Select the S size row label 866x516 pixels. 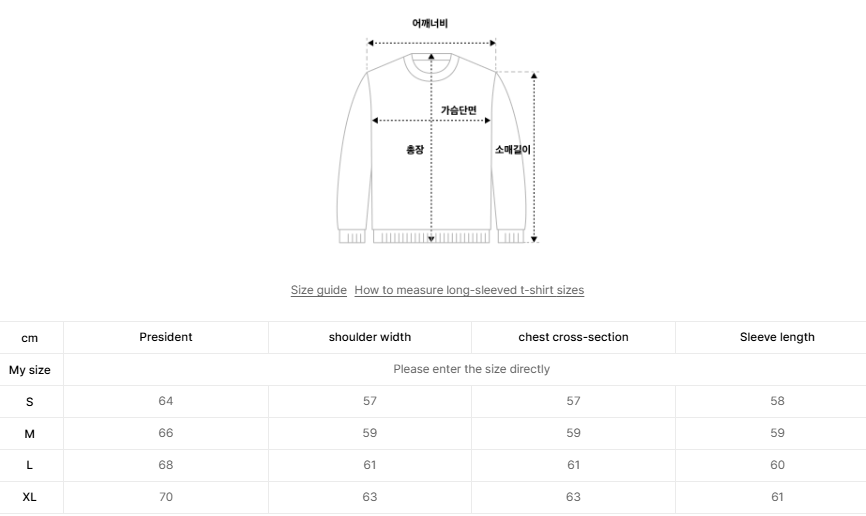[30, 401]
